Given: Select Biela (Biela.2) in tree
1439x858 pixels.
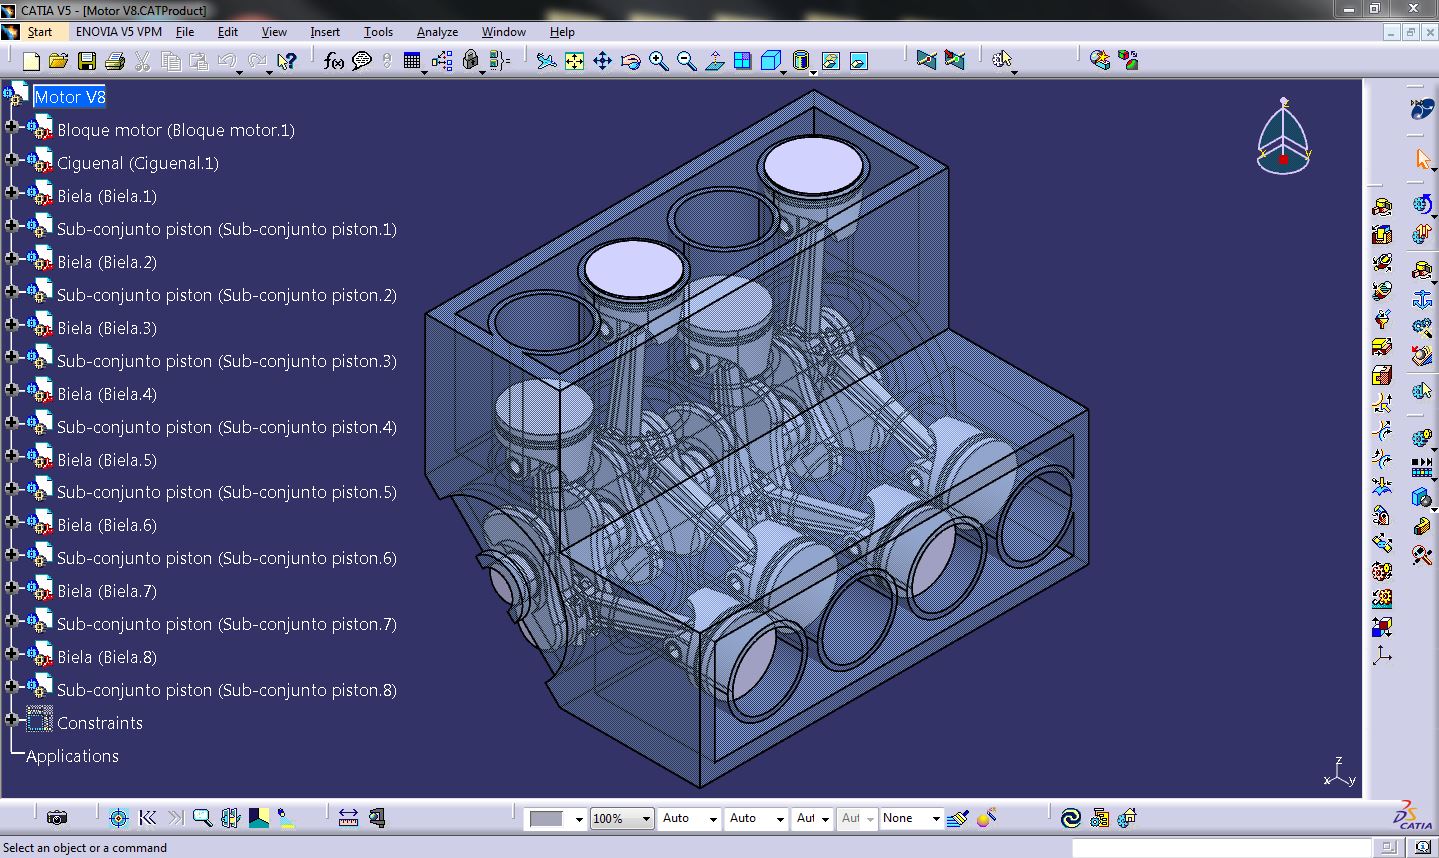Looking at the screenshot, I should [107, 262].
